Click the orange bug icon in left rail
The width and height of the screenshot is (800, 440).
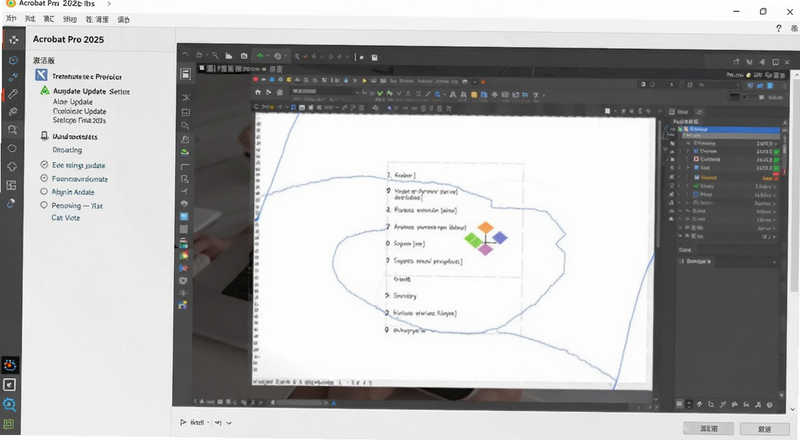point(10,365)
